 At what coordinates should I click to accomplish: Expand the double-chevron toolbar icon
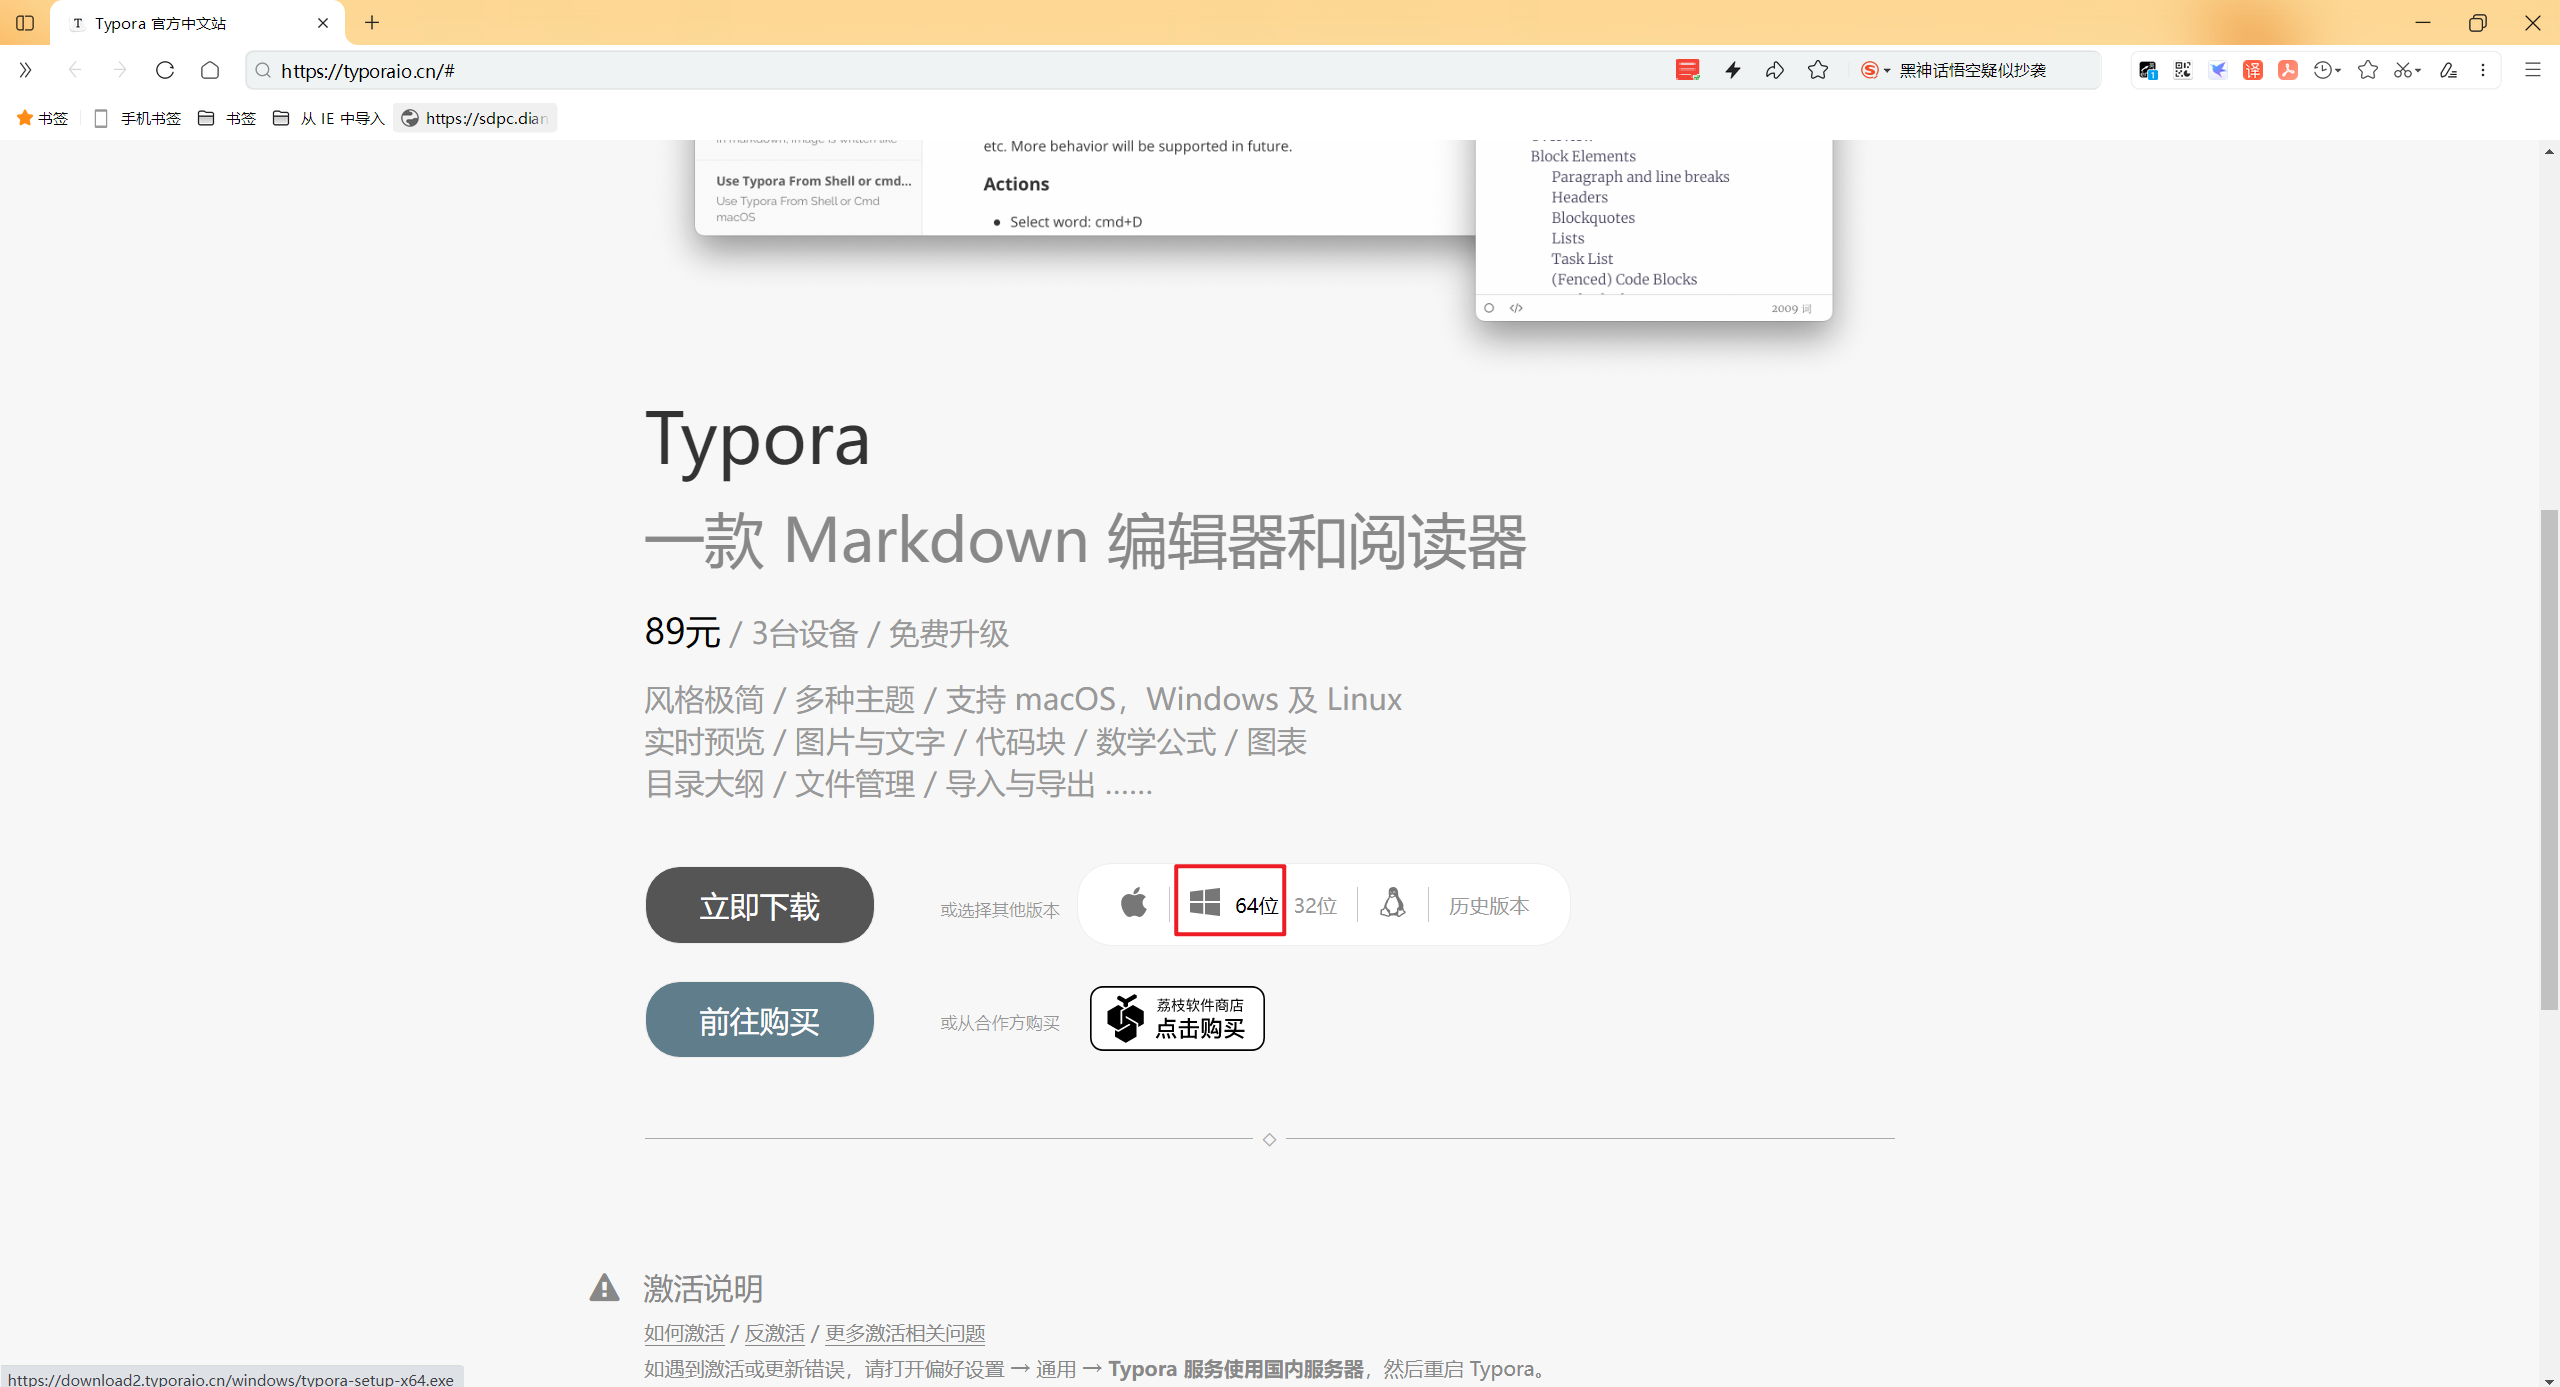tap(25, 70)
